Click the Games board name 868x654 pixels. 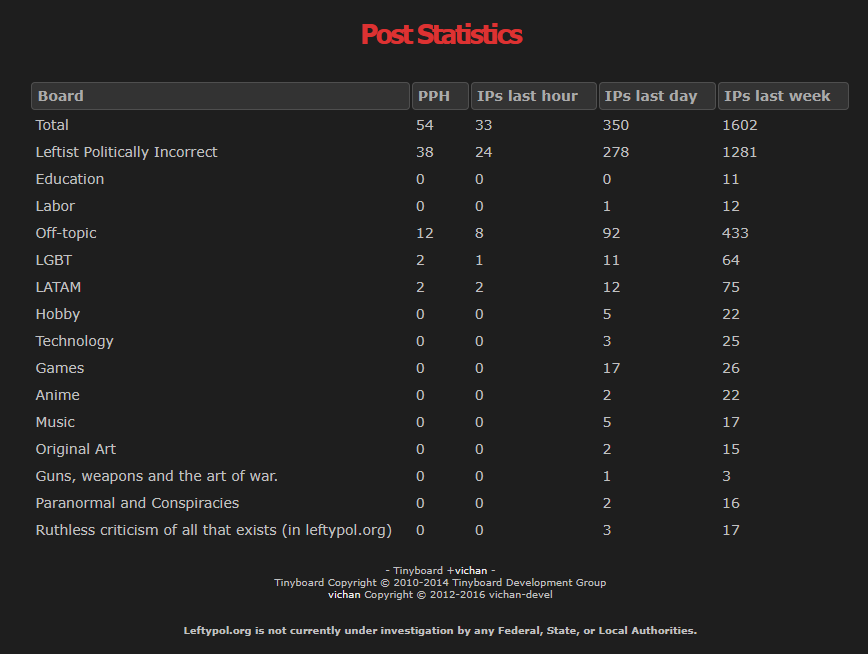pyautogui.click(x=60, y=368)
